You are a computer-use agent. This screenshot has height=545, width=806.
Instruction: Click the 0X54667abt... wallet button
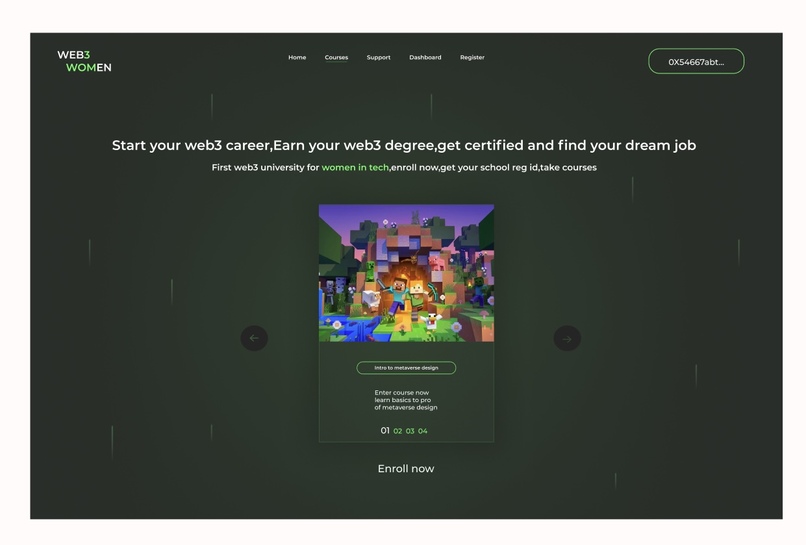click(696, 61)
